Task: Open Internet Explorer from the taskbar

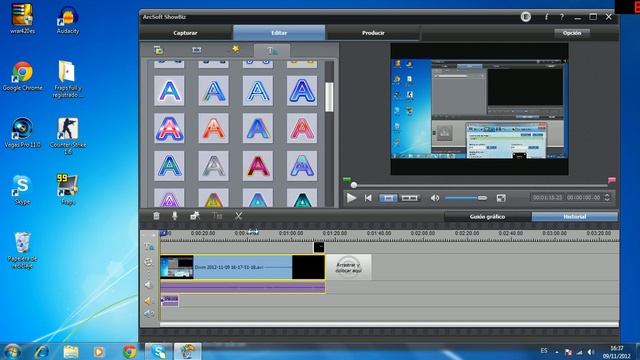Action: pyautogui.click(x=42, y=351)
